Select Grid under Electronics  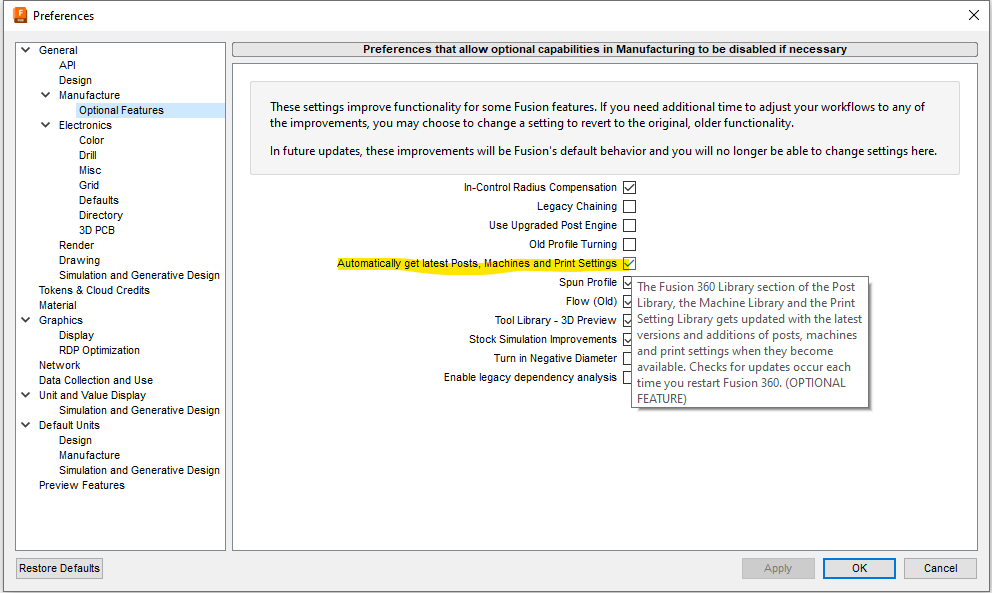tap(89, 185)
